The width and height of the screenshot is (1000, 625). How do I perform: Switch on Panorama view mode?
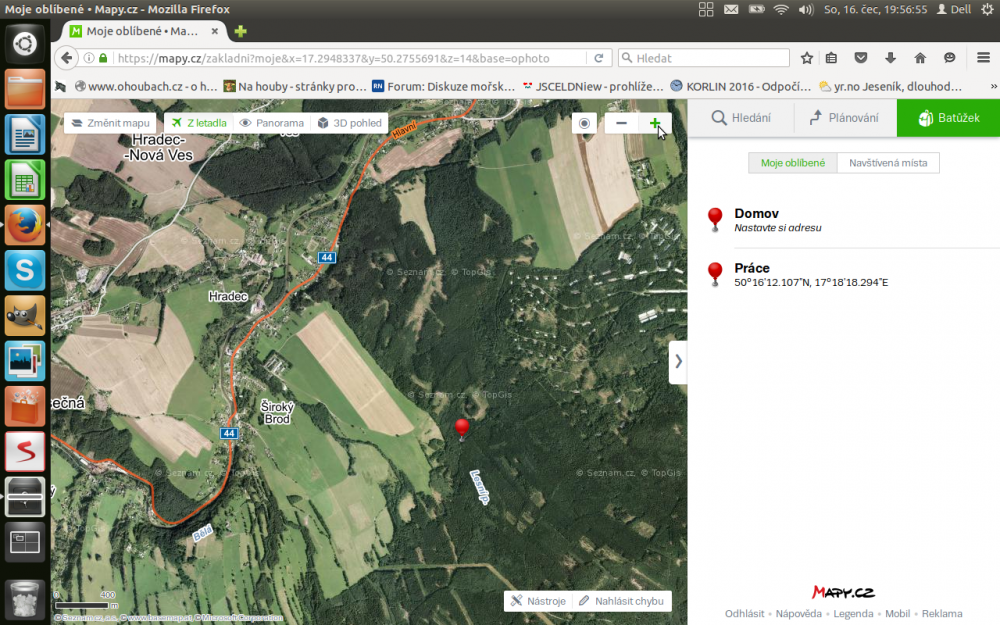[271, 123]
